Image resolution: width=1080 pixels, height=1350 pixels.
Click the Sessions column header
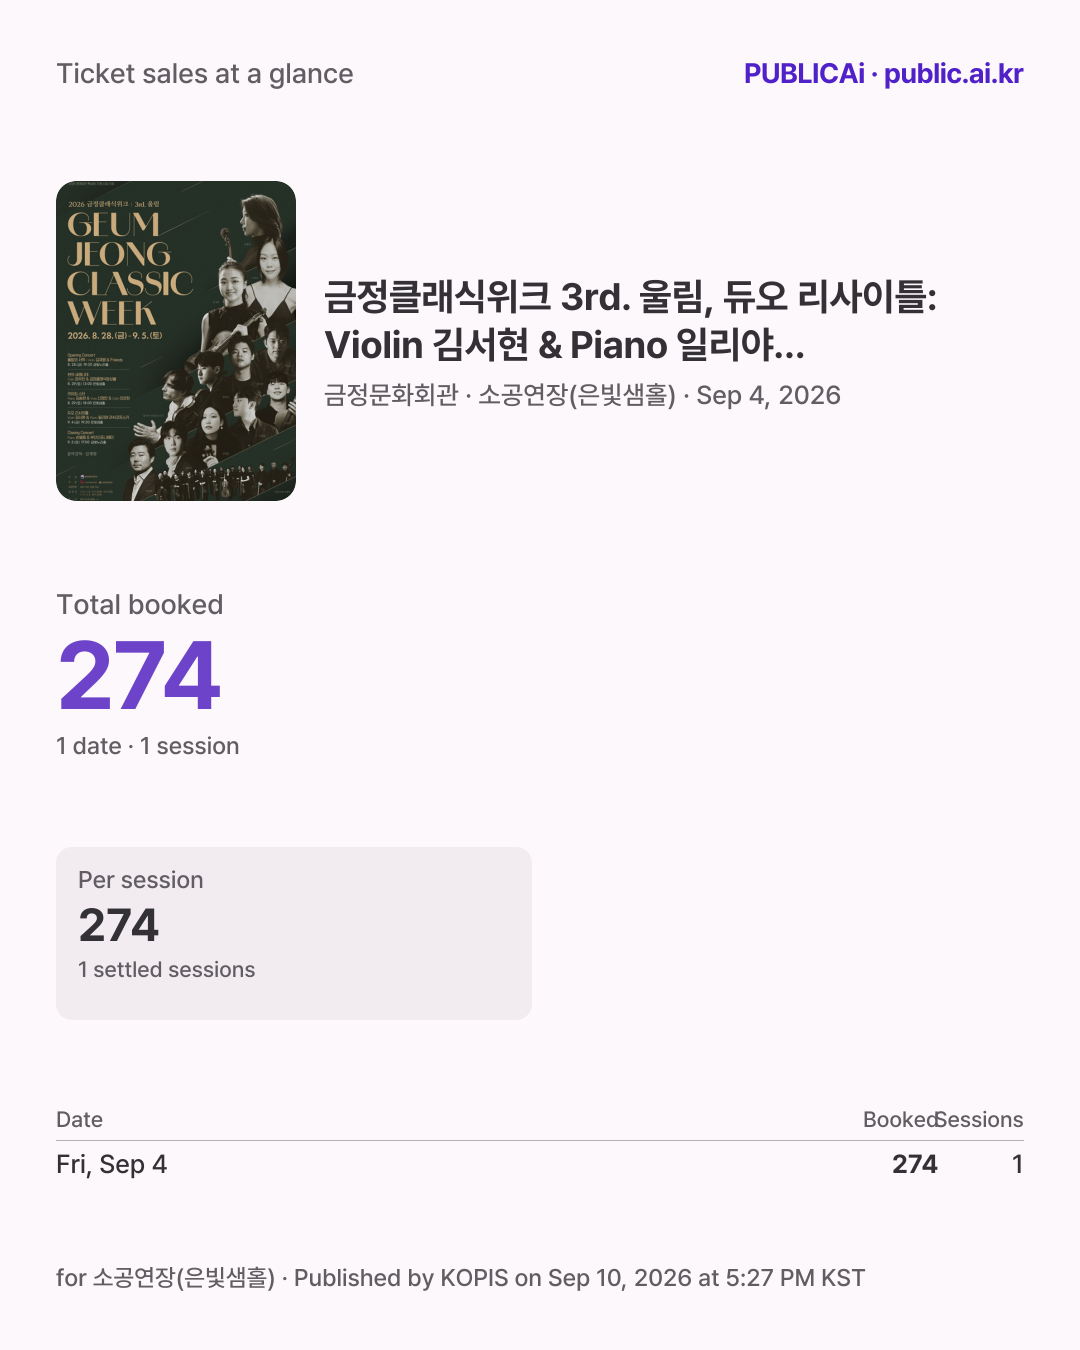point(981,1120)
